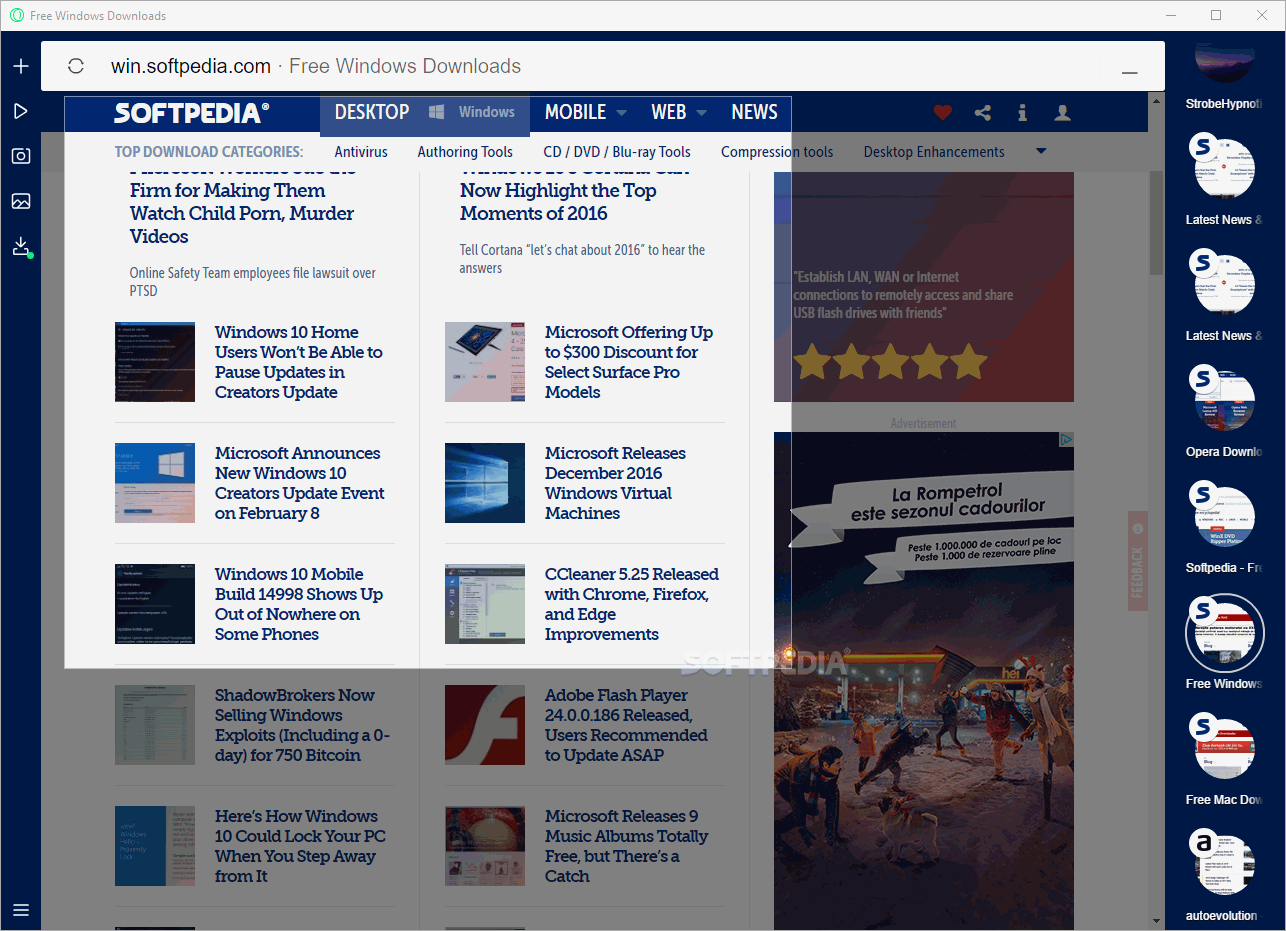
Task: Open the user account icon in the Softpedia header
Action: pyautogui.click(x=1062, y=113)
